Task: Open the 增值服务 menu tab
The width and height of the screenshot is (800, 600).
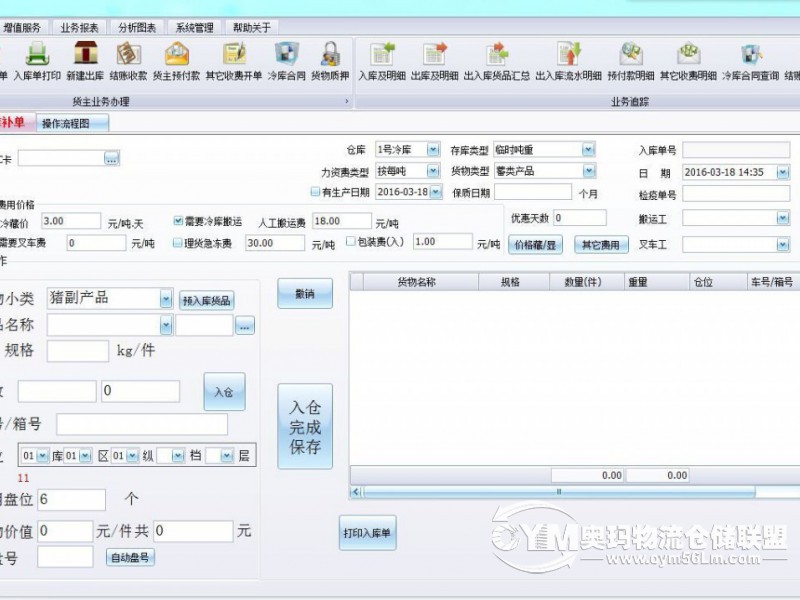Action: pos(22,28)
